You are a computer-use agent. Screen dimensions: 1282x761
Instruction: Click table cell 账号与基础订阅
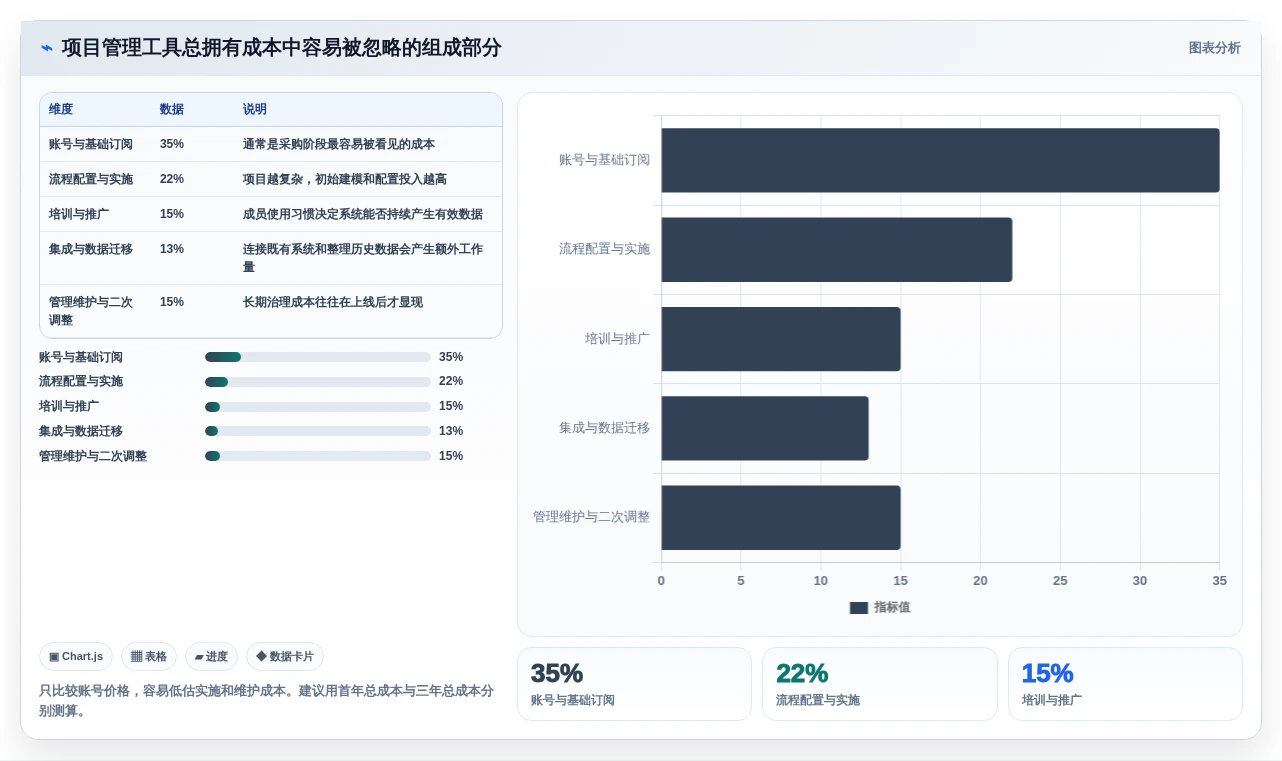pos(91,144)
